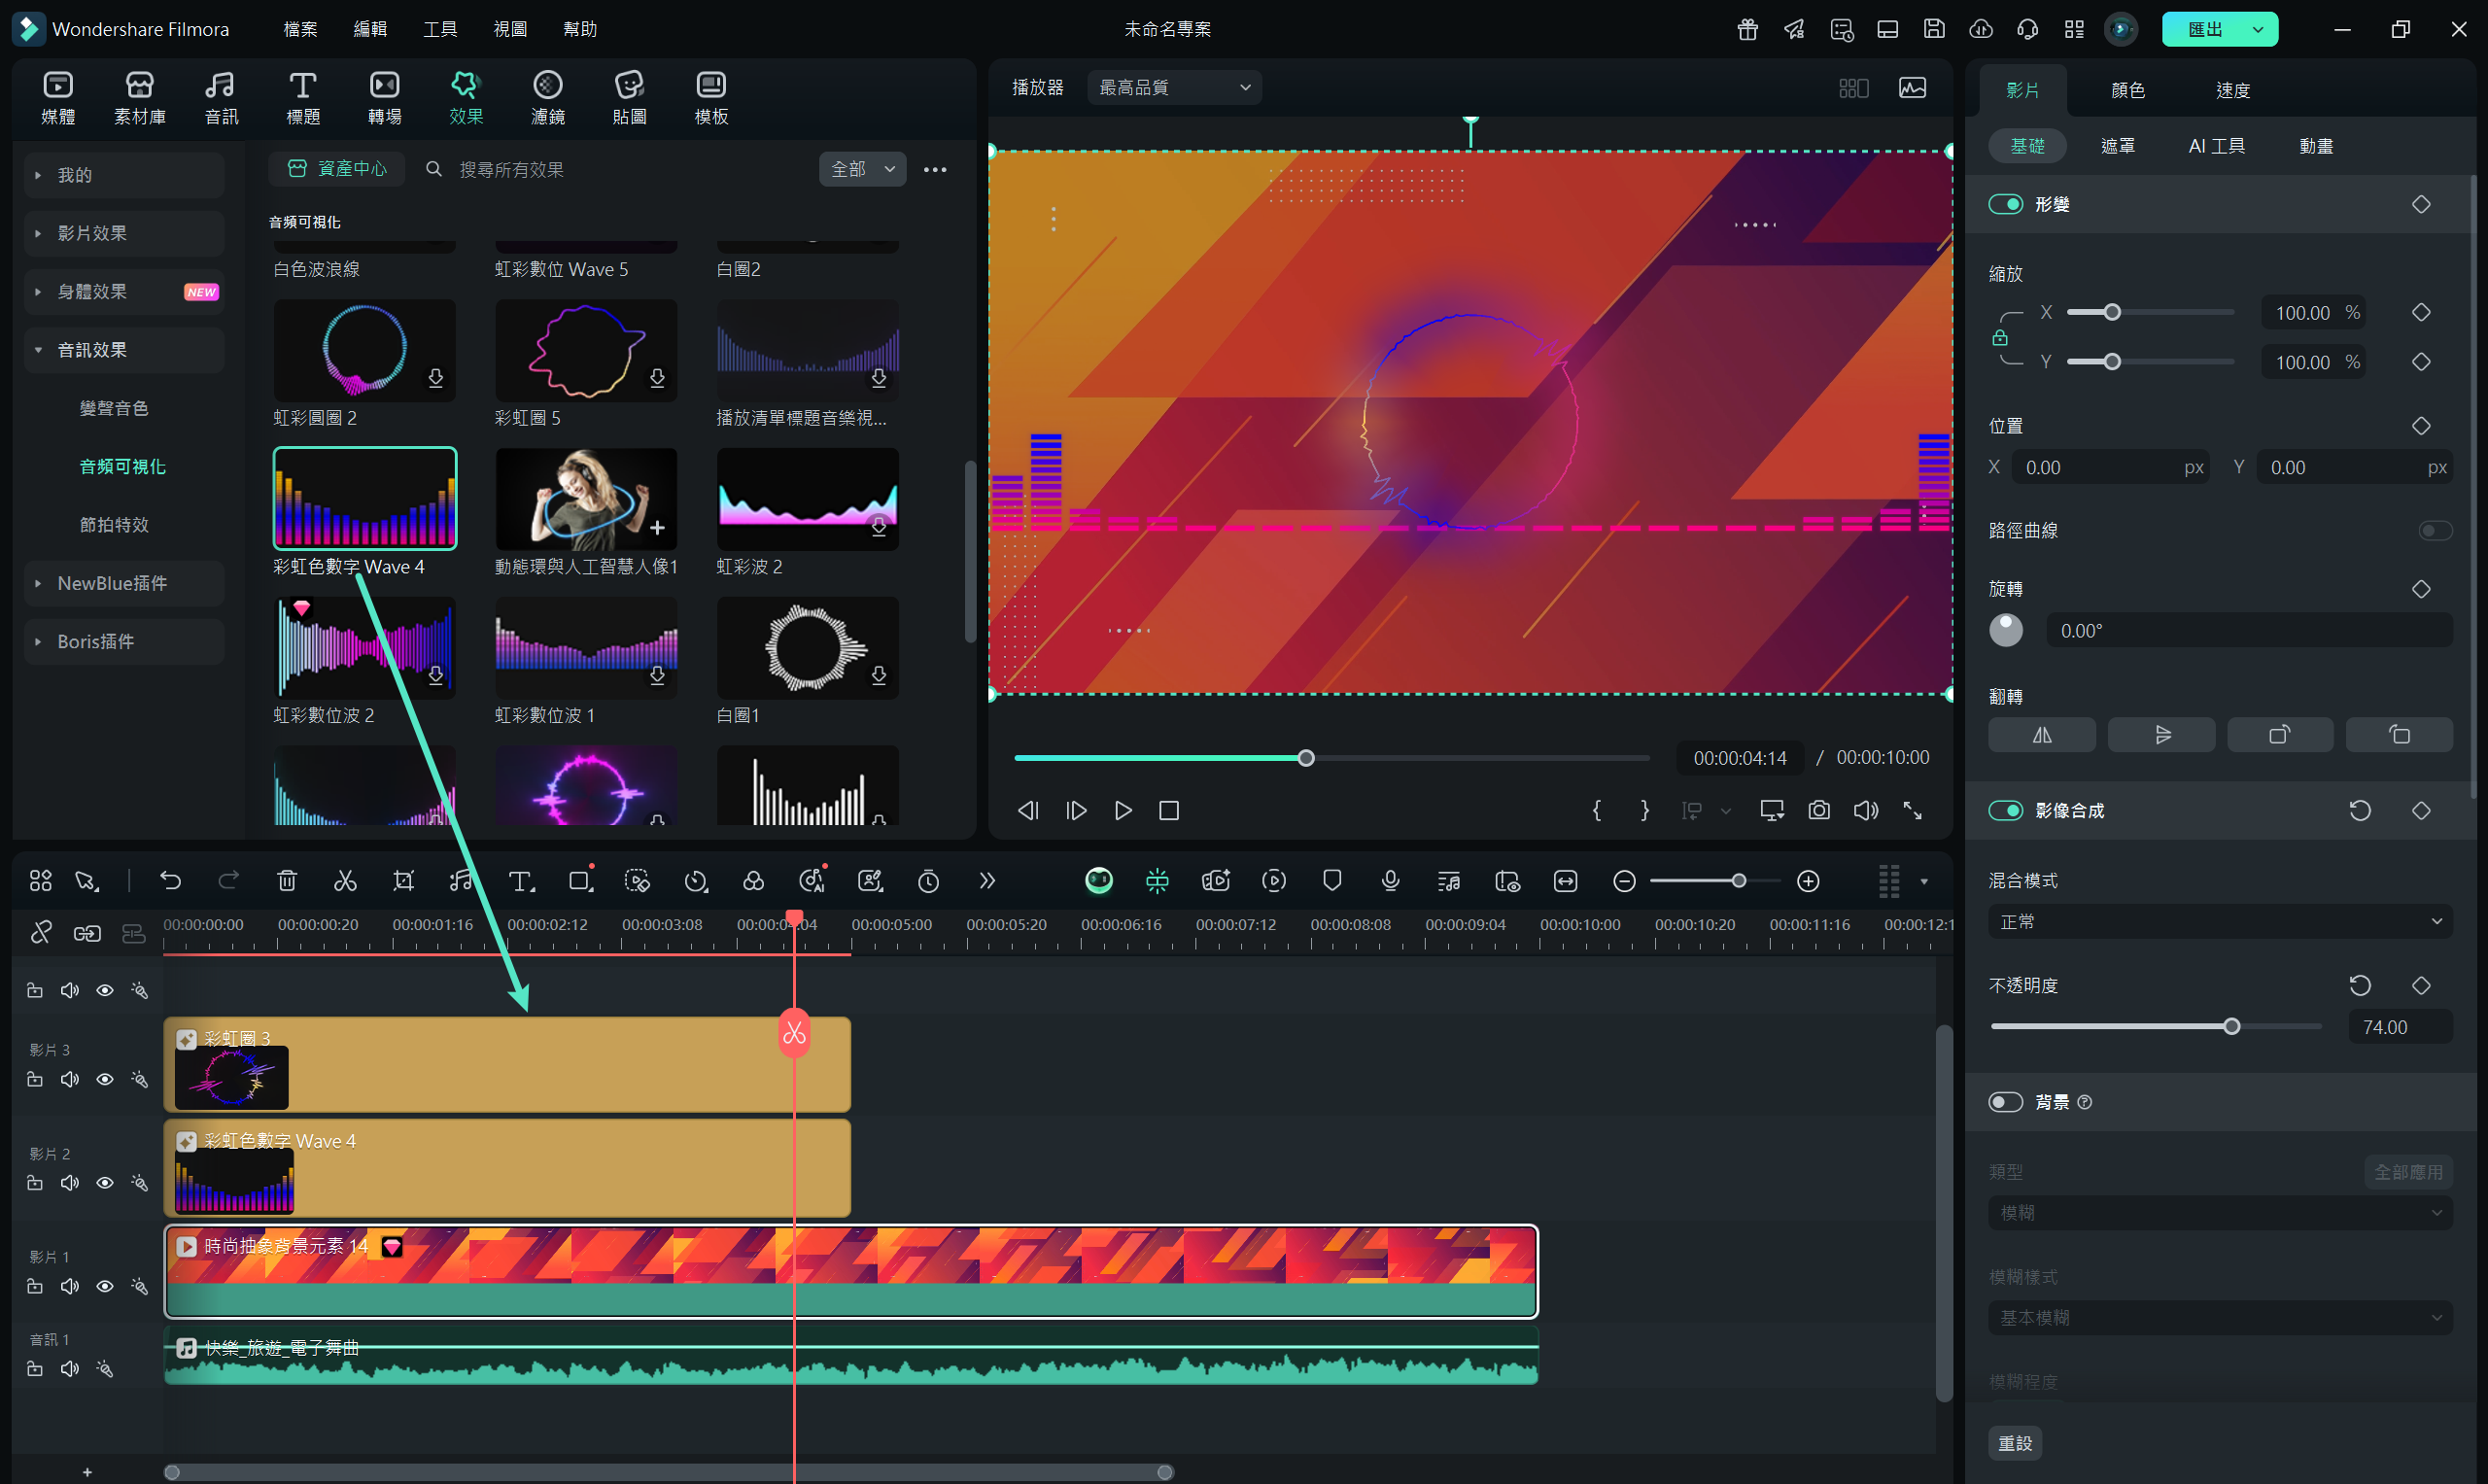Click the microphone voiceover record icon
2488x1484 pixels.
pyautogui.click(x=1390, y=880)
